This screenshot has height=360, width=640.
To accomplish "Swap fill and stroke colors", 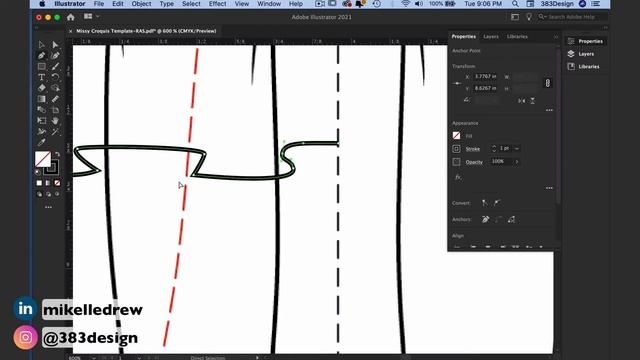I will 57,154.
